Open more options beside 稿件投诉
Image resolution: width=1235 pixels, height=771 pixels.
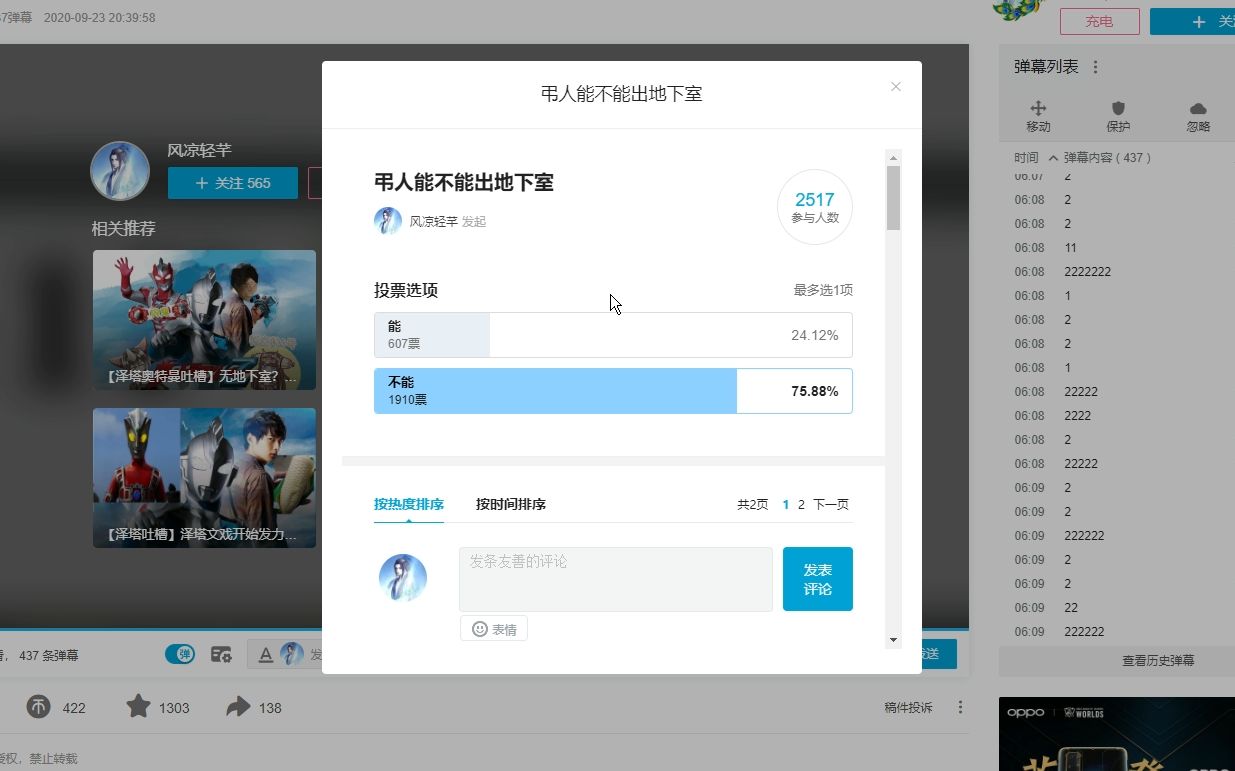point(960,707)
